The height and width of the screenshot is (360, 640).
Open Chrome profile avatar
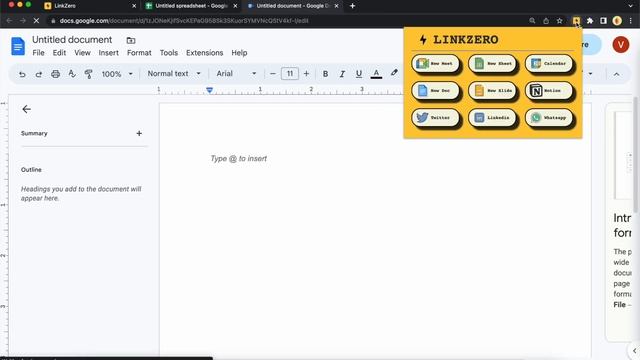pyautogui.click(x=617, y=20)
